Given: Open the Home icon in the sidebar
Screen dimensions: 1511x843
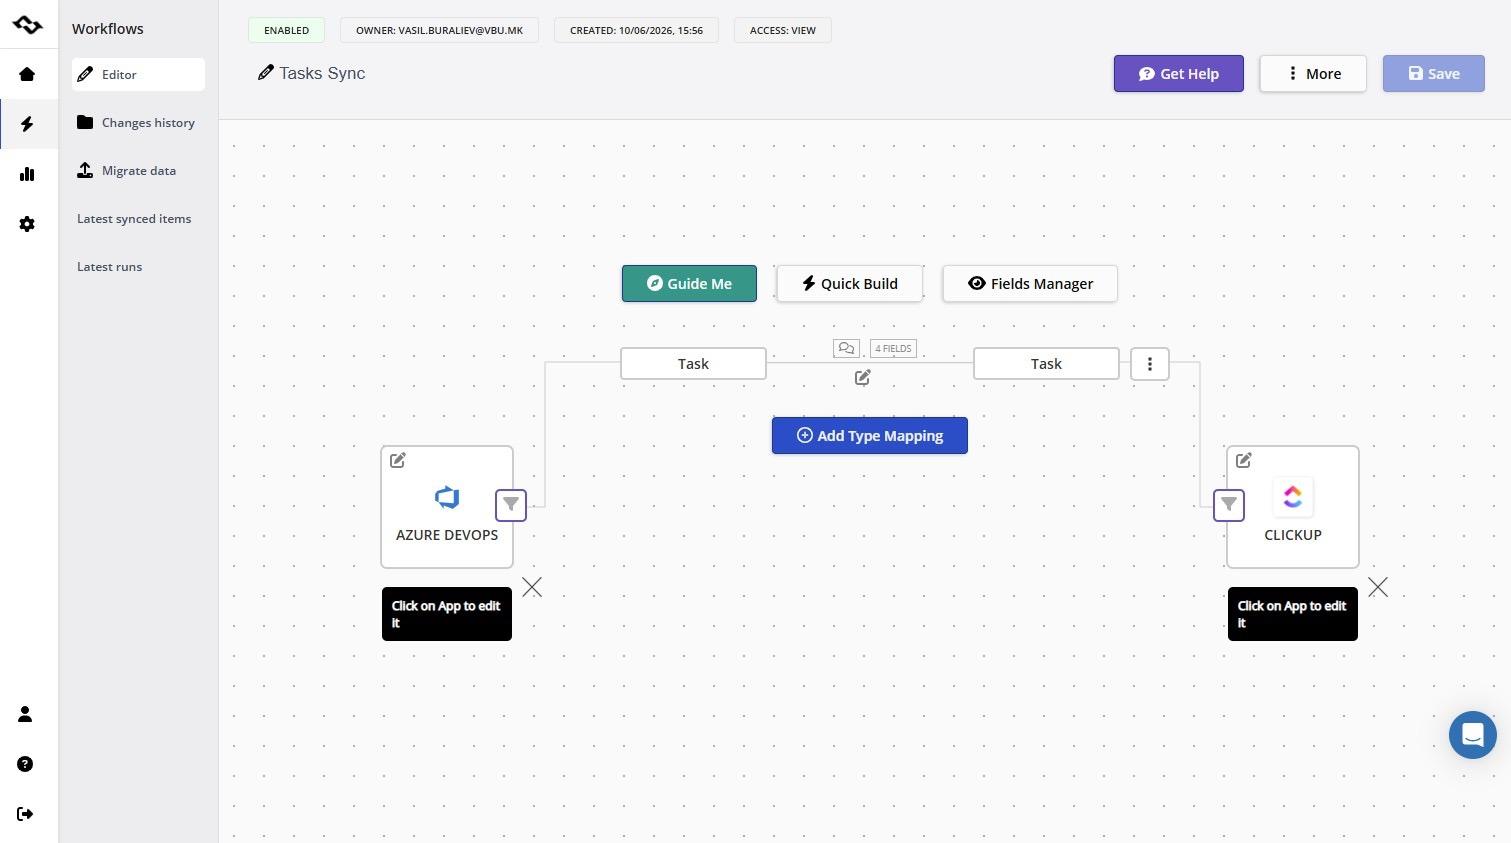Looking at the screenshot, I should tap(27, 74).
